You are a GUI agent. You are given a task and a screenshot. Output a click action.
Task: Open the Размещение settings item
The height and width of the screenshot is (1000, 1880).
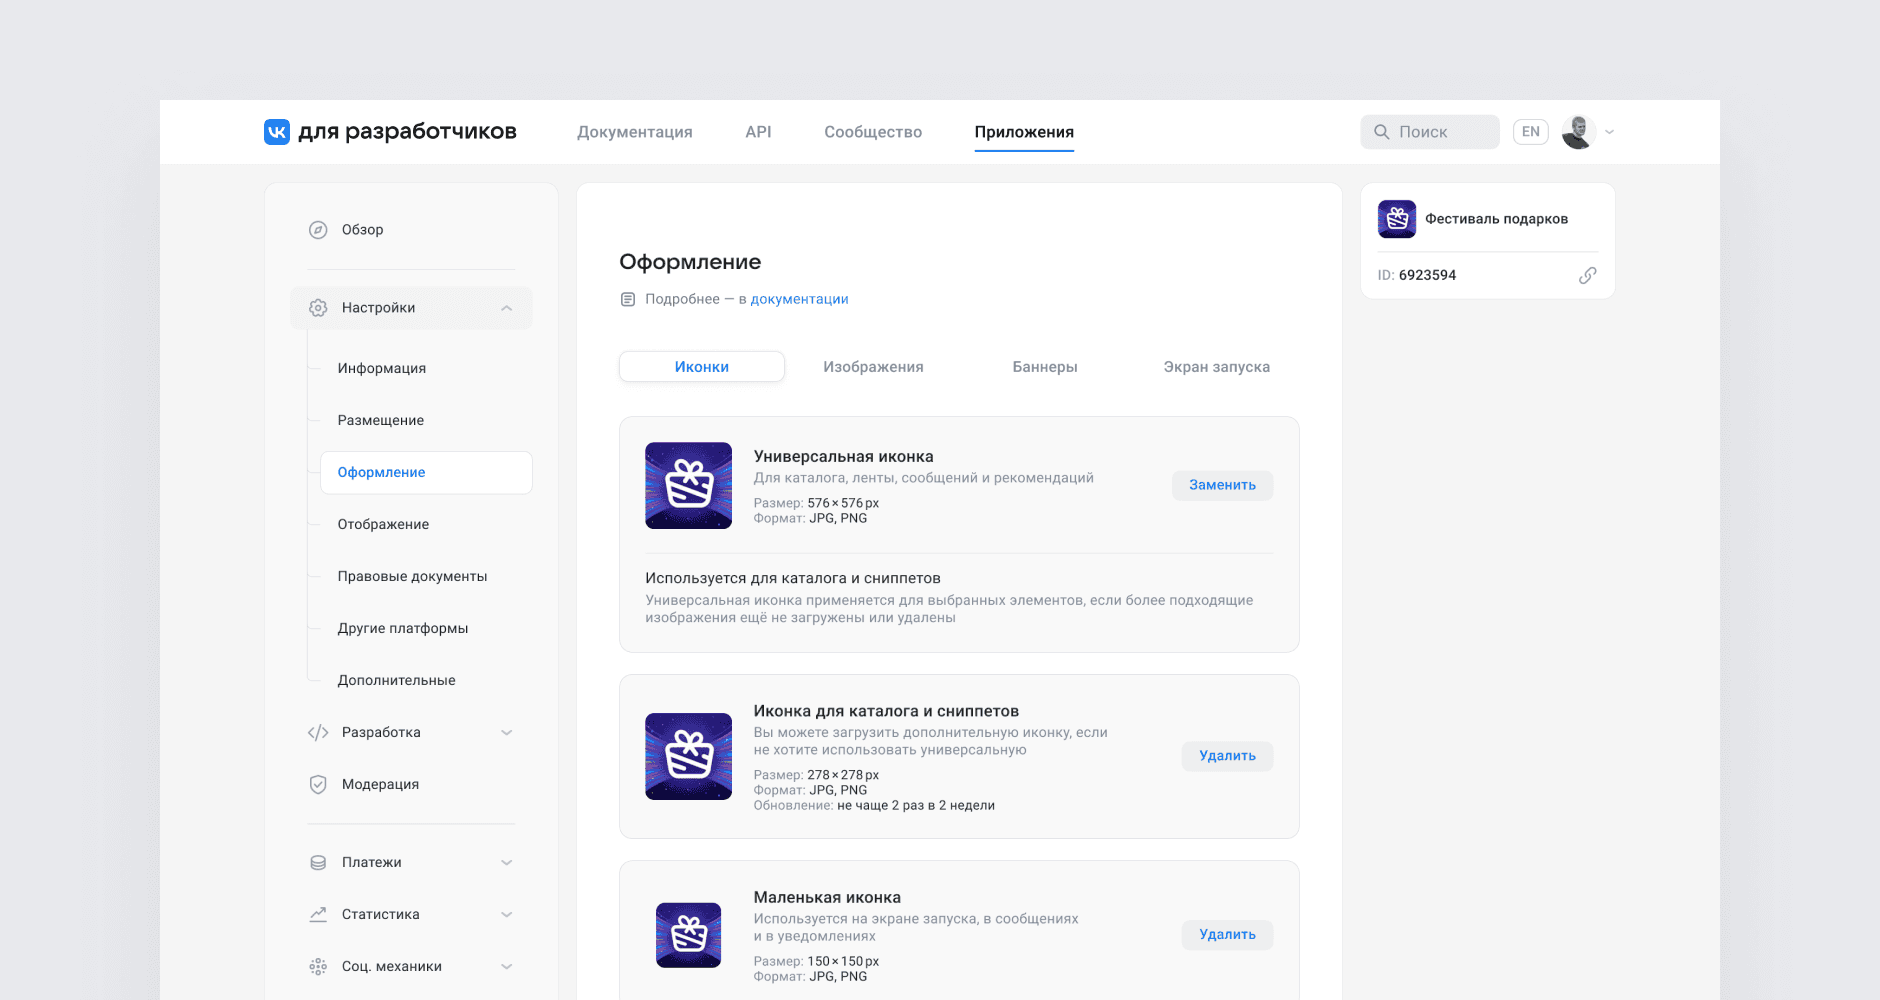(x=381, y=420)
